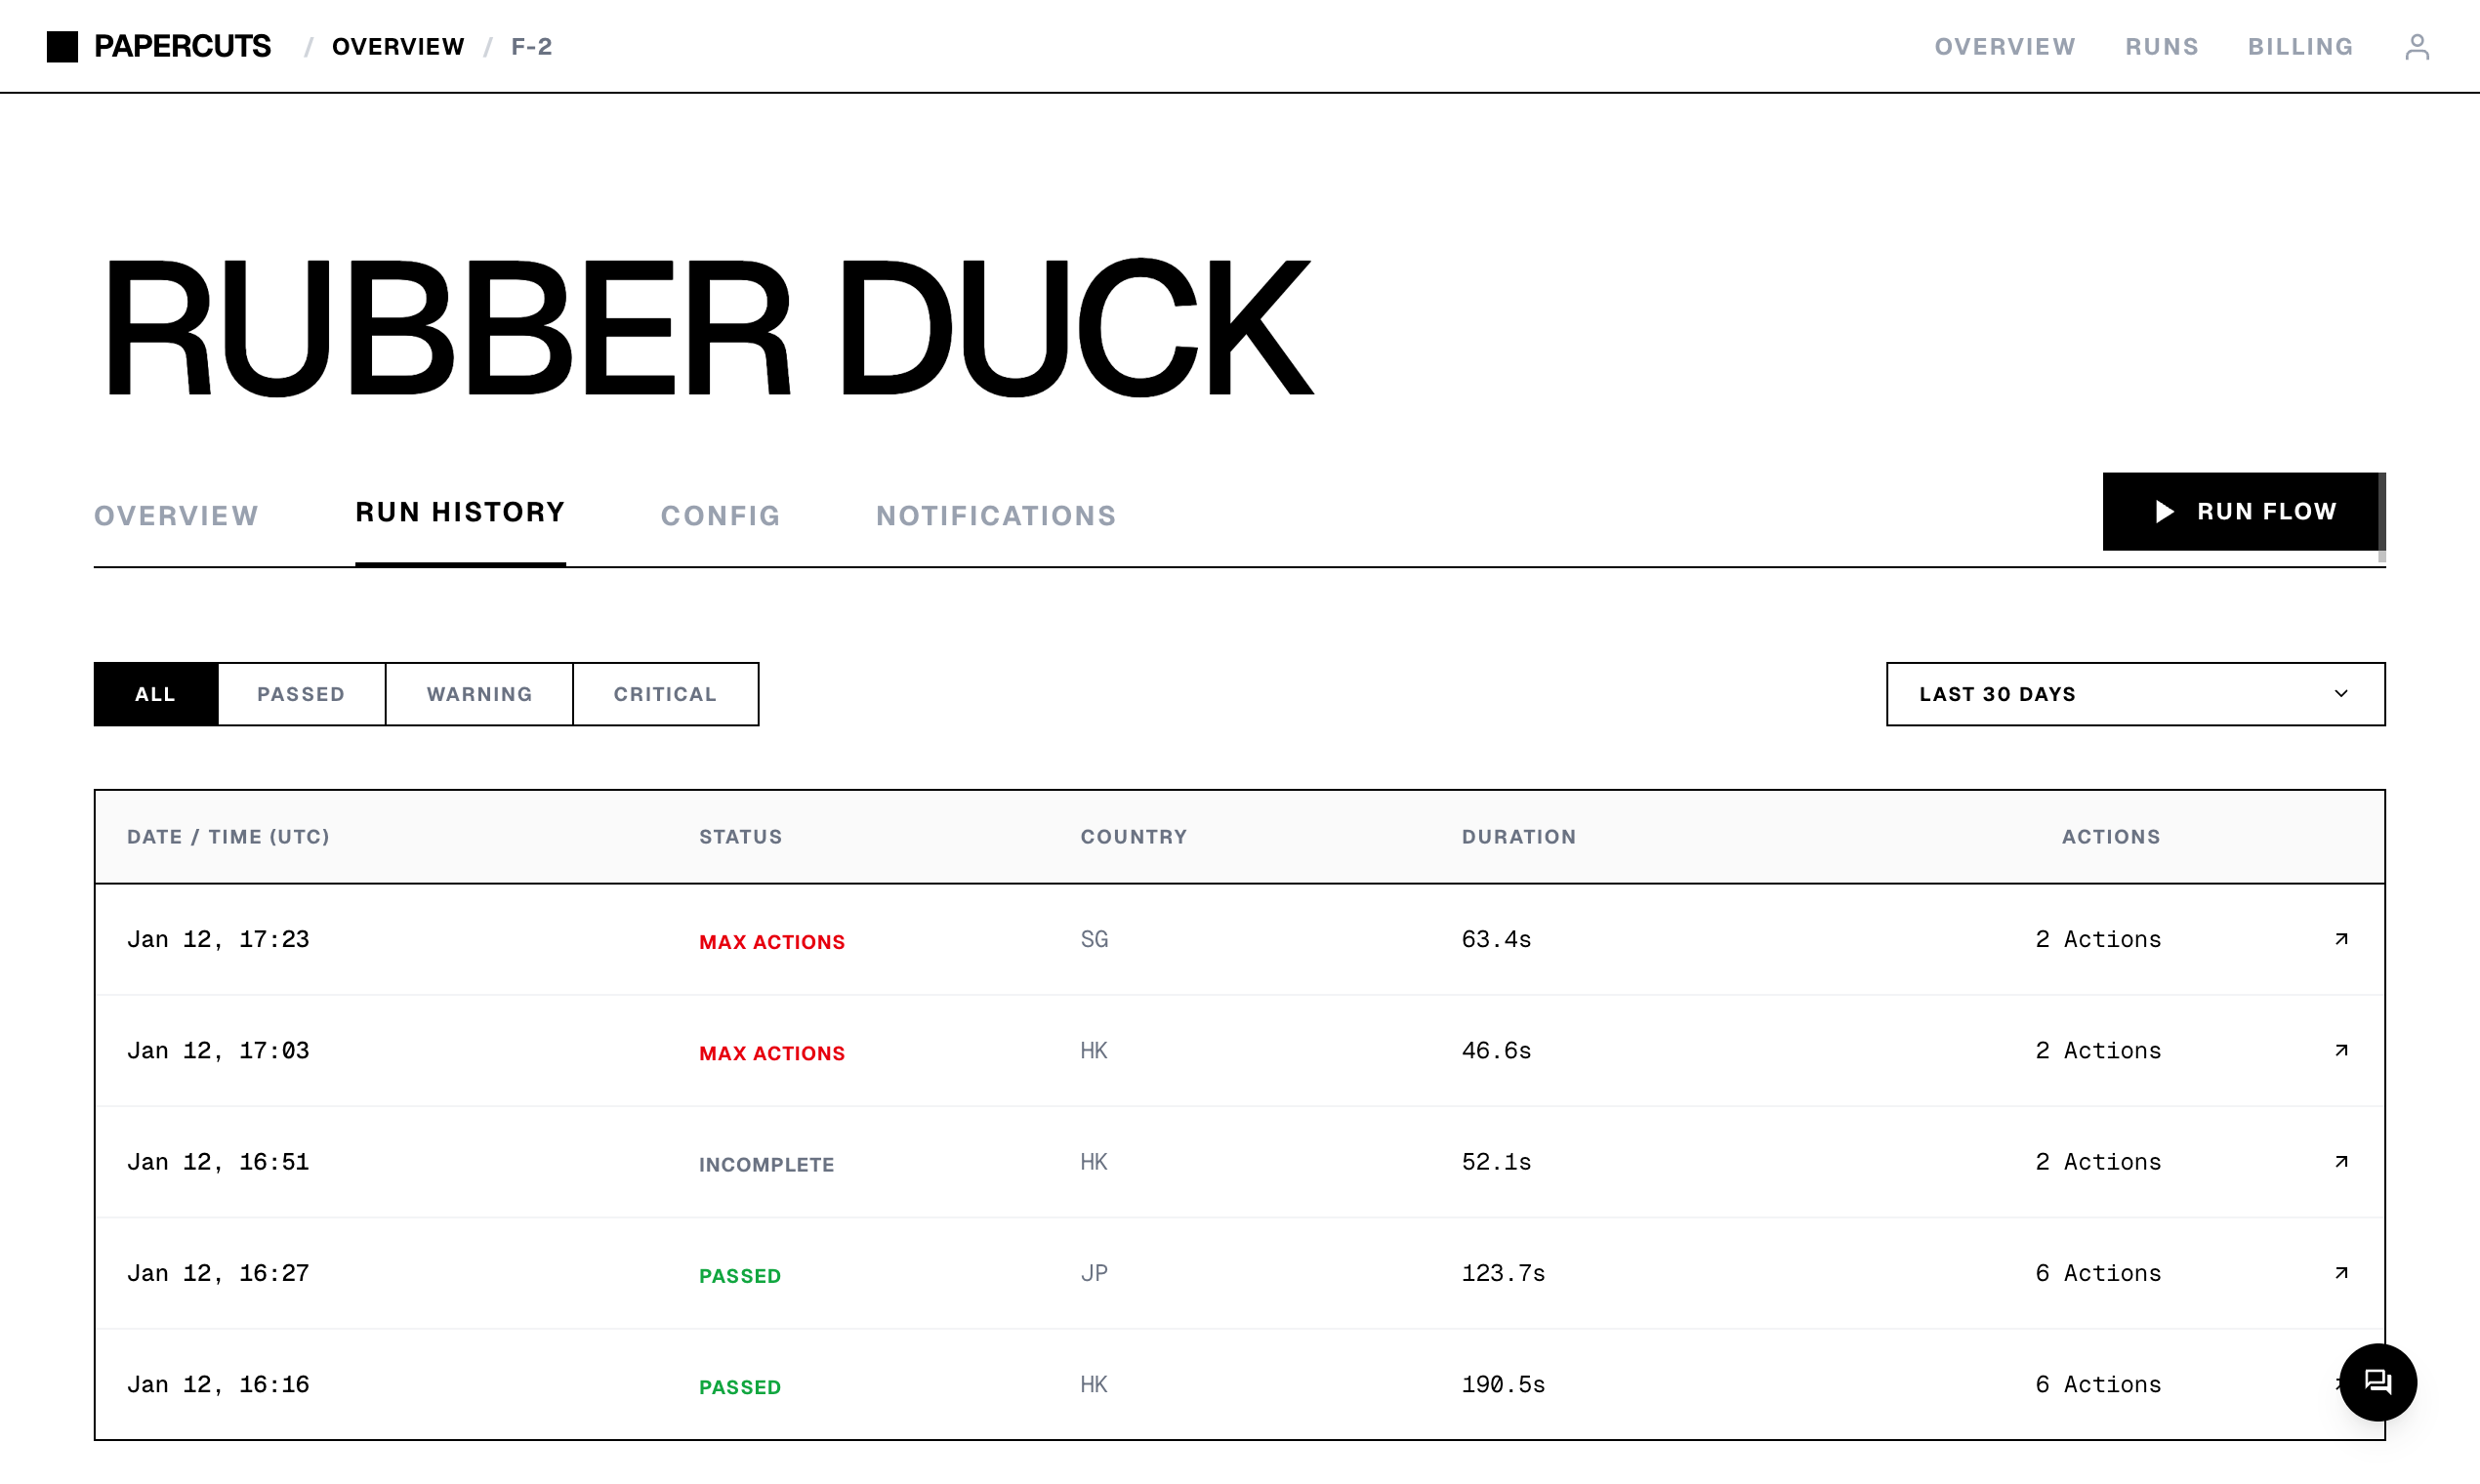Open the user profile icon
2480x1484 pixels.
coord(2416,47)
